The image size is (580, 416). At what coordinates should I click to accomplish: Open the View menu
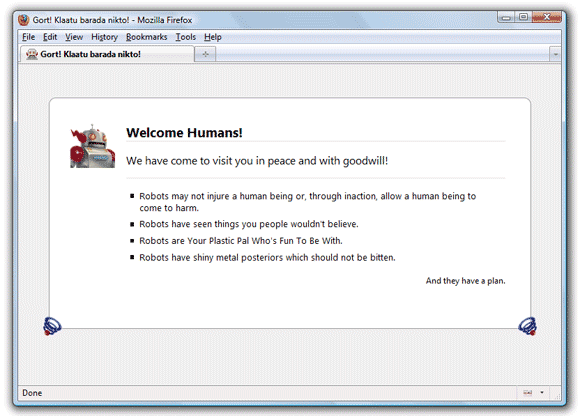point(74,37)
